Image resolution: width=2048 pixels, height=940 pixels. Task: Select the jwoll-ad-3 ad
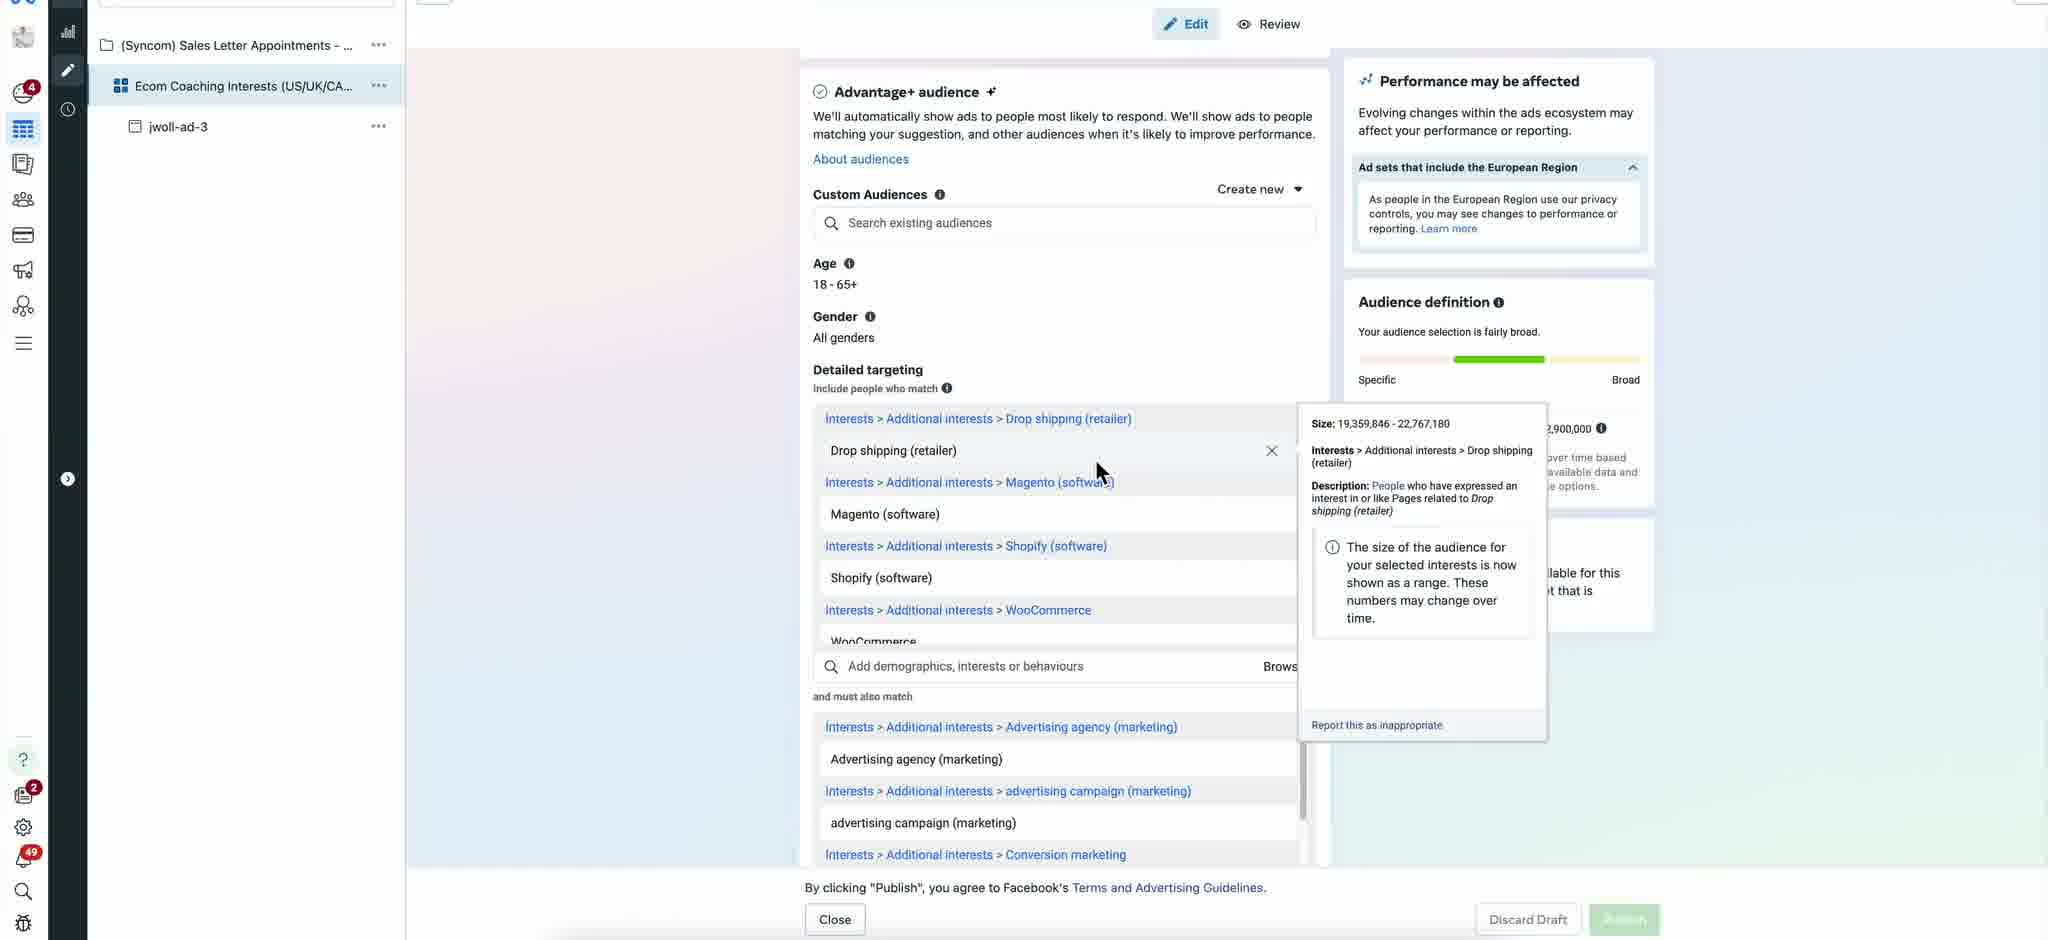[x=178, y=127]
